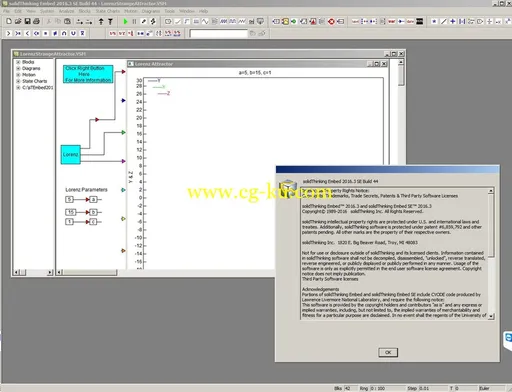
Task: Select the ramp signal block icon
Action: coord(177,21)
